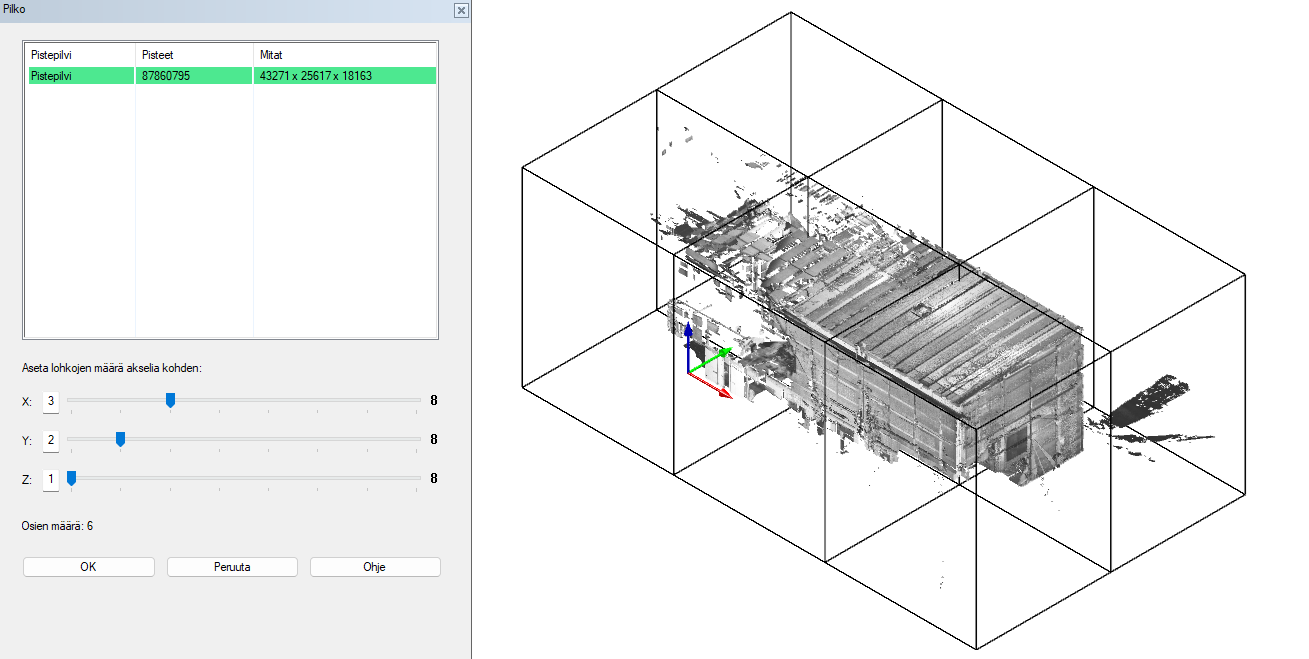Close the Pilko dialog

(x=461, y=10)
